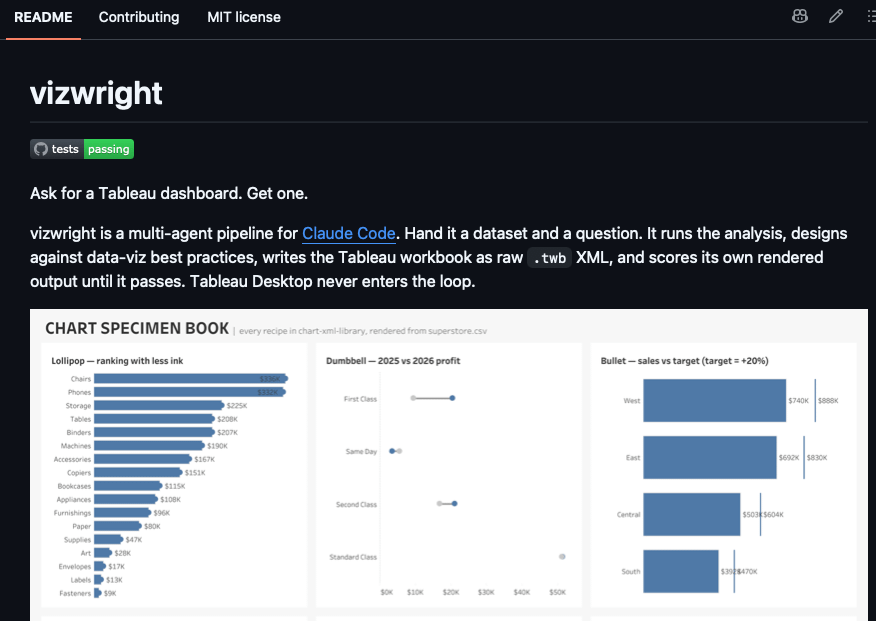Open the Chart Specimen Book image title
Screen dimensions: 876x621
[137, 328]
